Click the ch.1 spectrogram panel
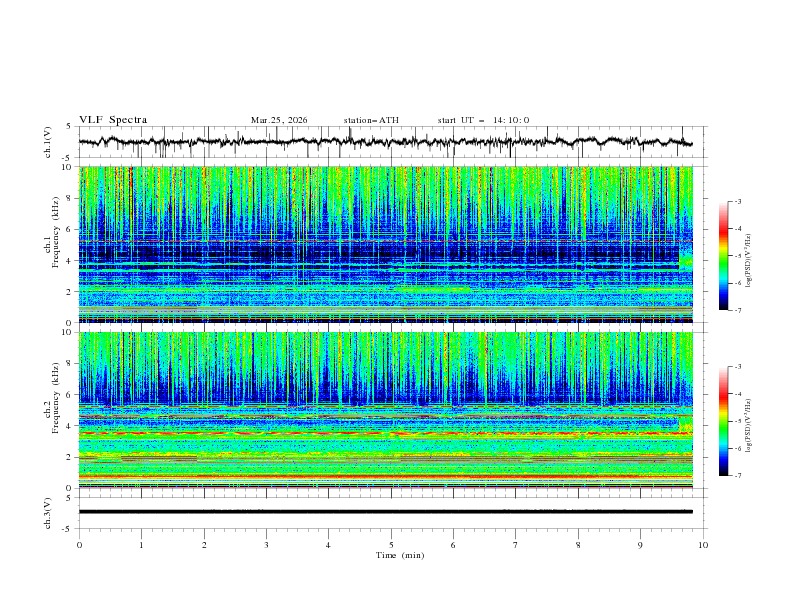 point(385,244)
